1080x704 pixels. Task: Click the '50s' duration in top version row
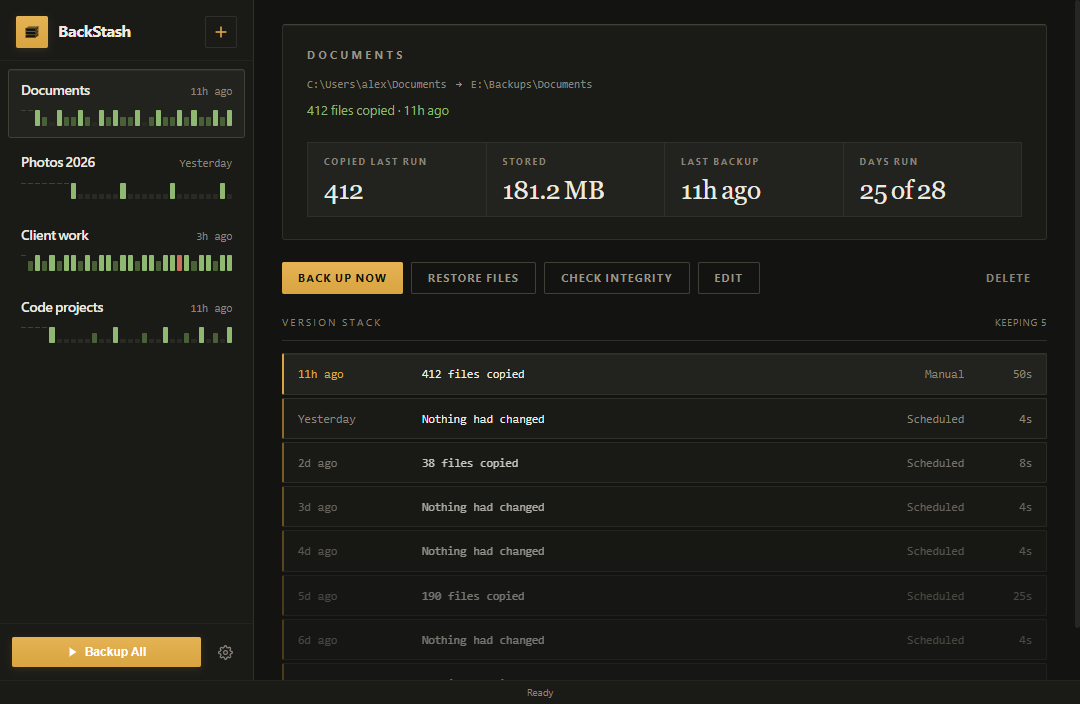click(x=1022, y=374)
